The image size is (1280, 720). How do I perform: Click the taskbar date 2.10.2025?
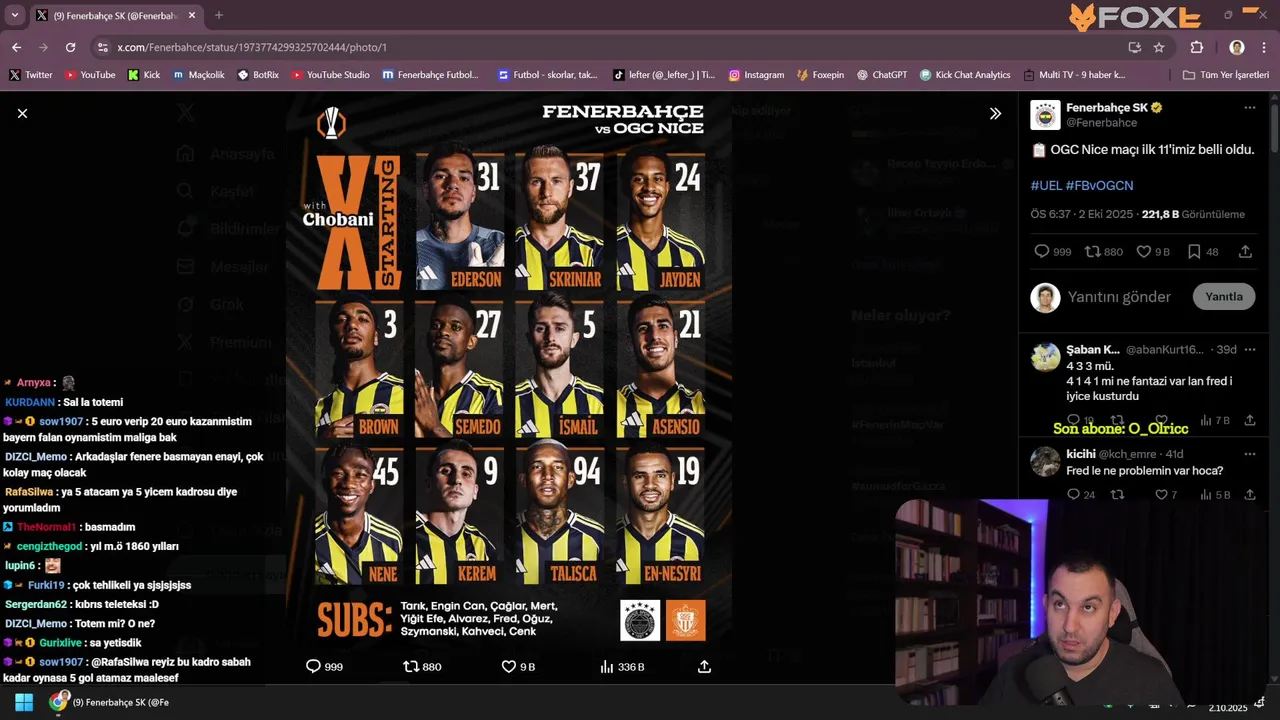(x=1227, y=708)
